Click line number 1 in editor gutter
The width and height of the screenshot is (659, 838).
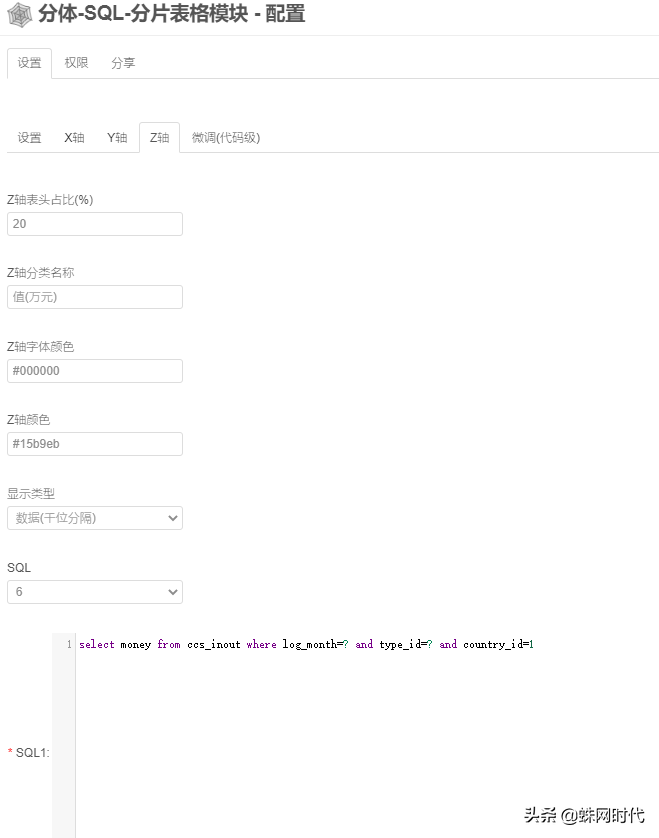point(69,645)
